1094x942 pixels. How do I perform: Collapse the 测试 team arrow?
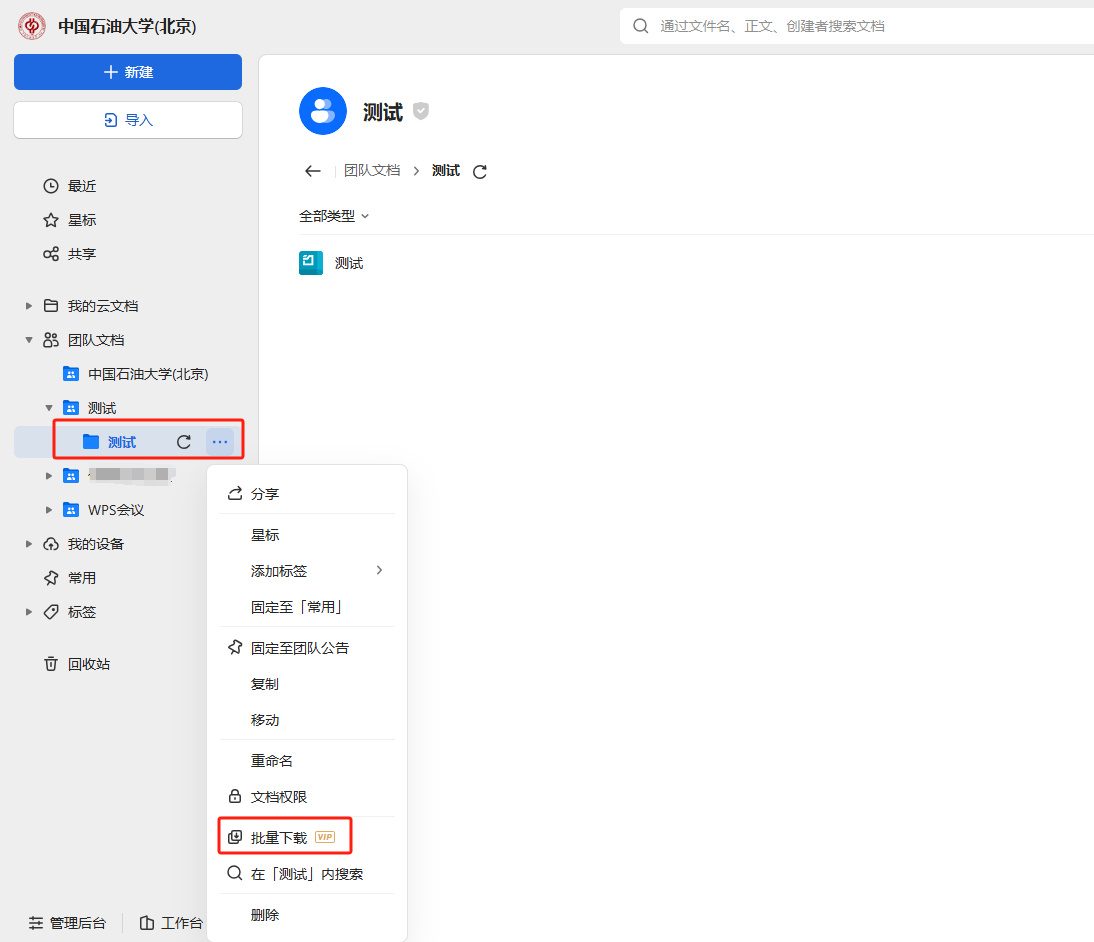coord(49,408)
